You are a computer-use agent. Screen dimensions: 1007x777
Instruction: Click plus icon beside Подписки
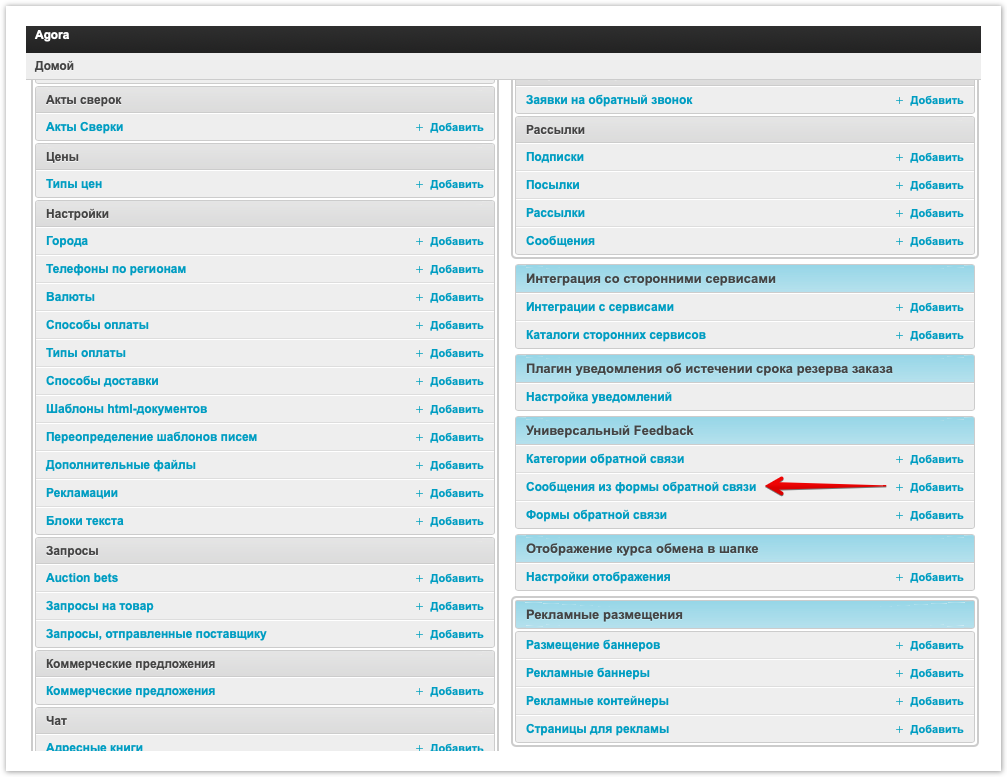coord(899,157)
